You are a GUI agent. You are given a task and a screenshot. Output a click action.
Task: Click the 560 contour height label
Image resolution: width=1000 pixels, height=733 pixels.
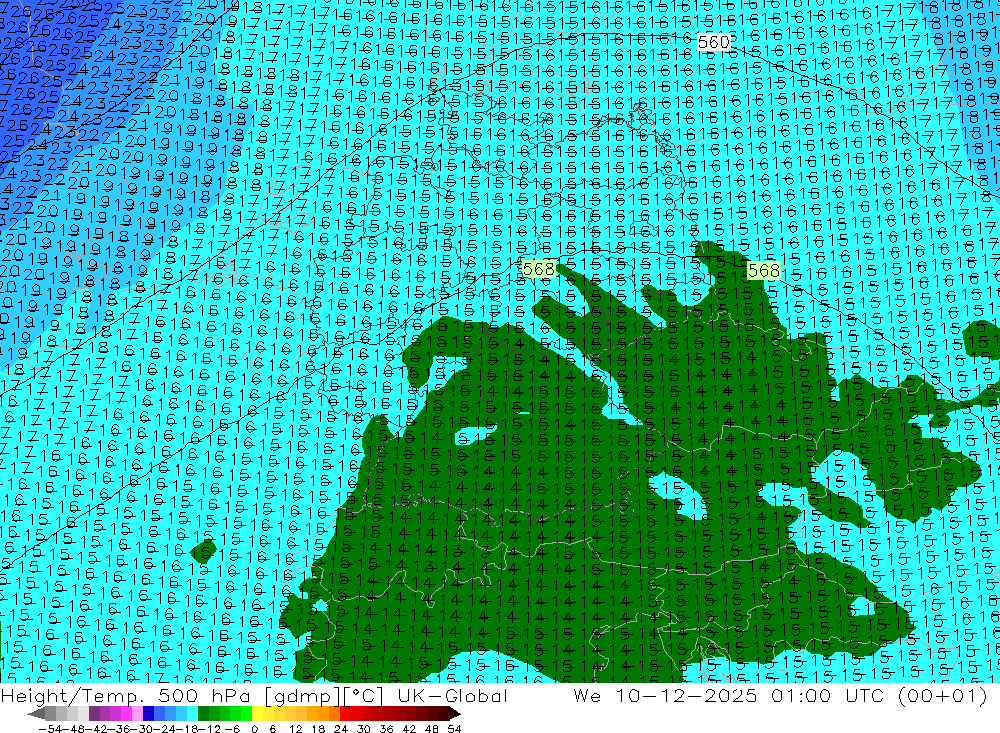[x=714, y=42]
